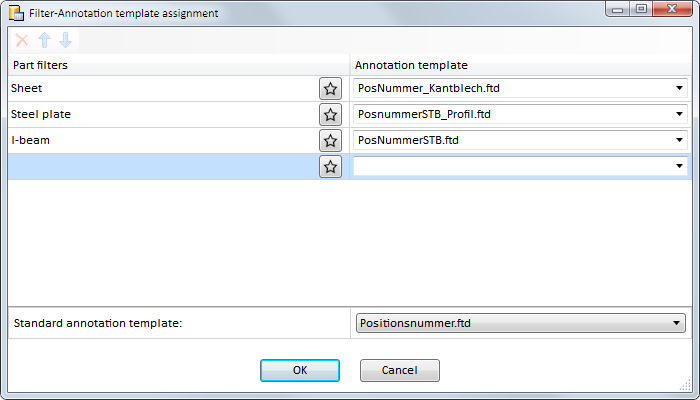This screenshot has width=700, height=400.
Task: Click the star button on the empty row
Action: (x=330, y=167)
